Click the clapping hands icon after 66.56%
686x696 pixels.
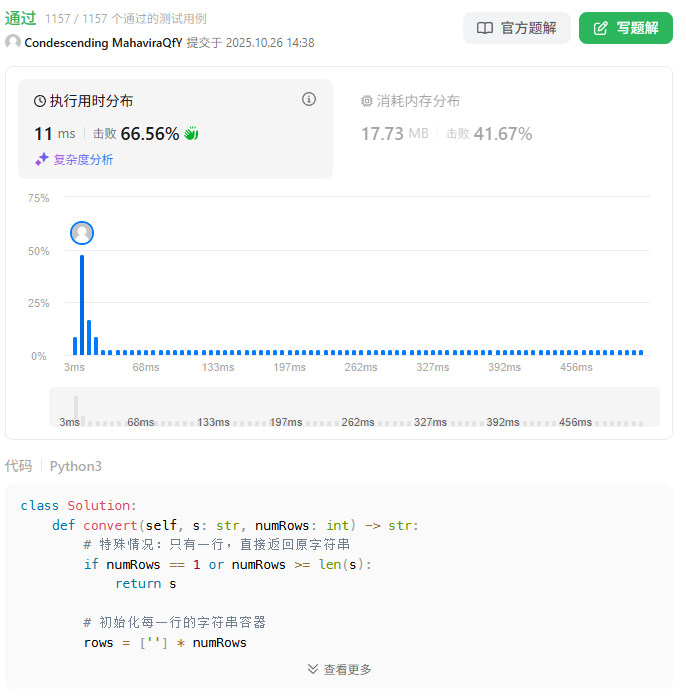tap(191, 134)
